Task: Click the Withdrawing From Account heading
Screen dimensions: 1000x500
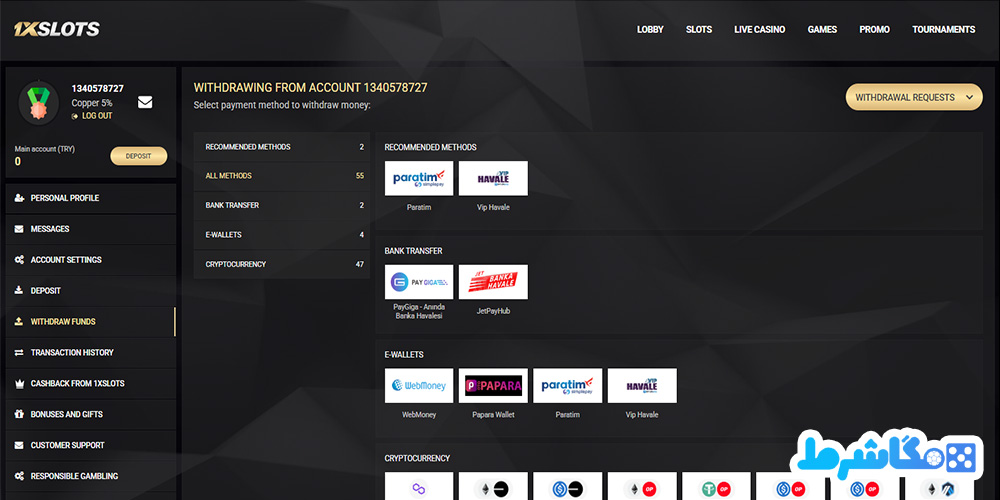Action: (x=311, y=88)
